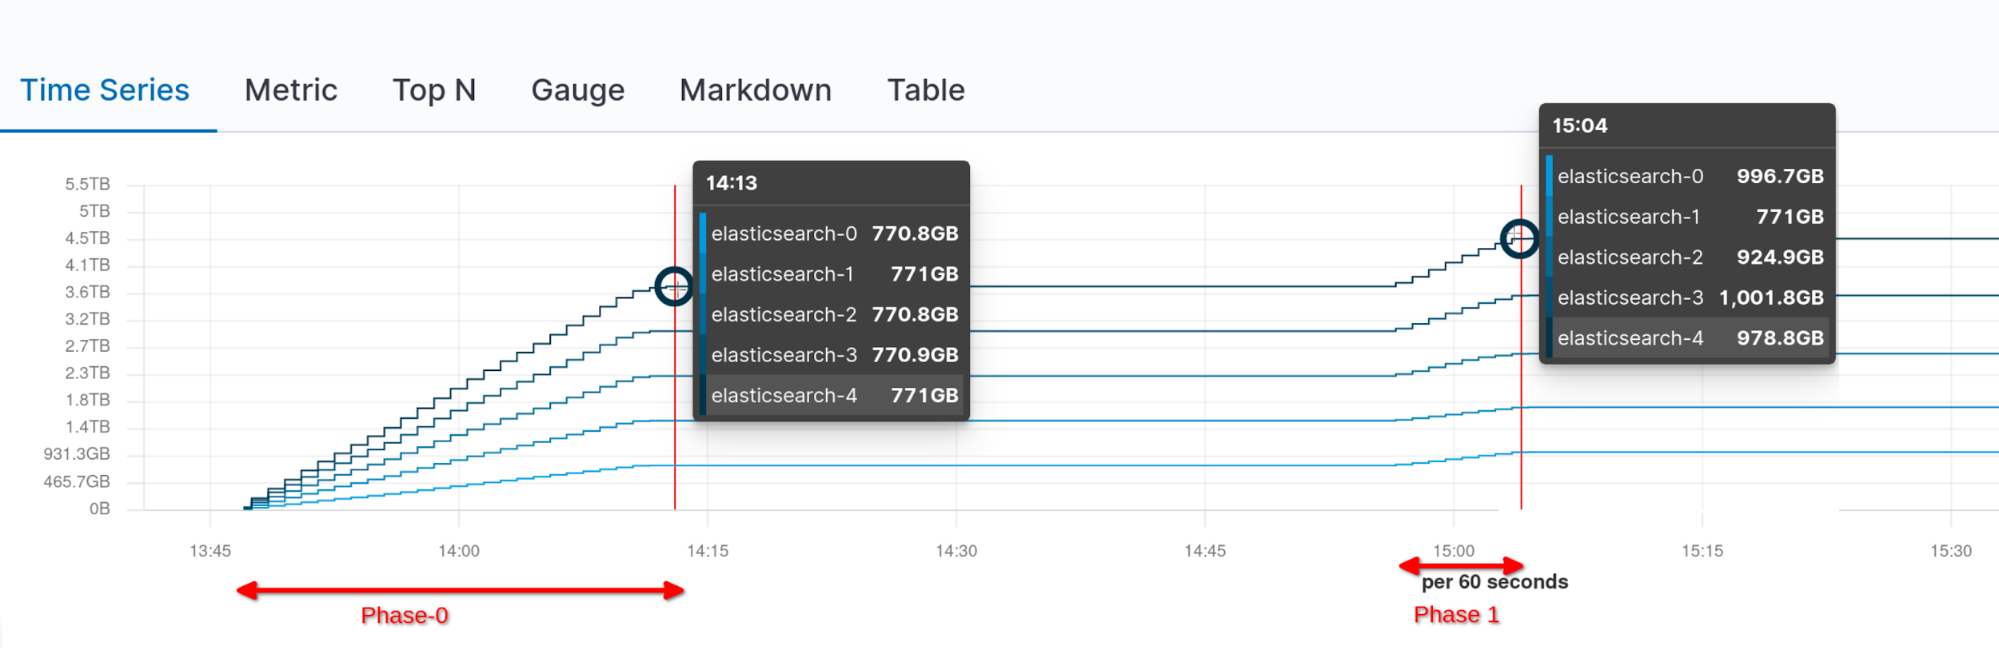
Task: Click the 3.6TB y-axis label
Action: pos(87,292)
